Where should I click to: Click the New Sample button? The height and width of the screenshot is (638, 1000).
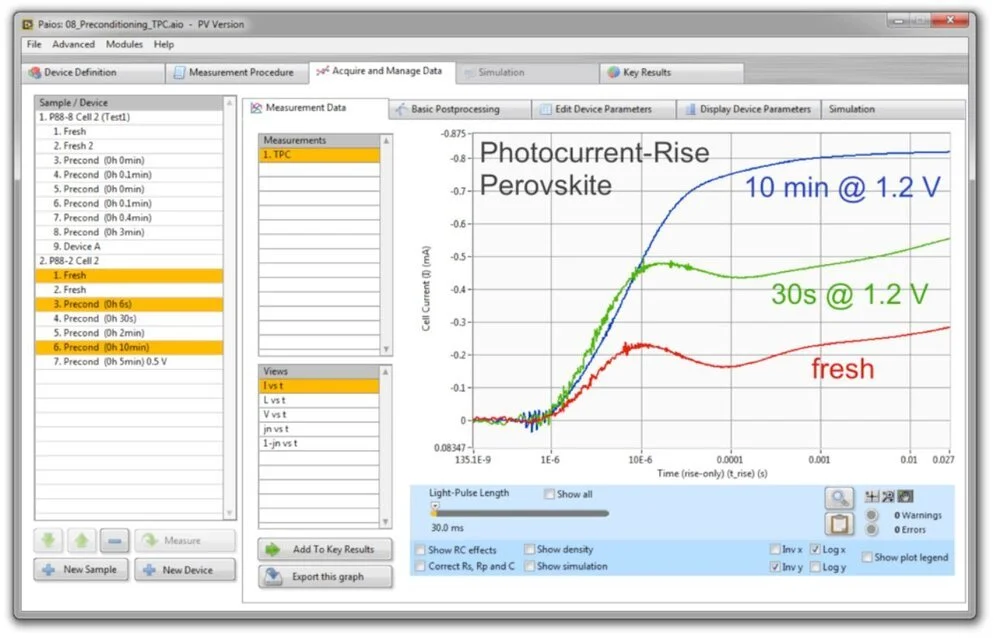point(81,570)
